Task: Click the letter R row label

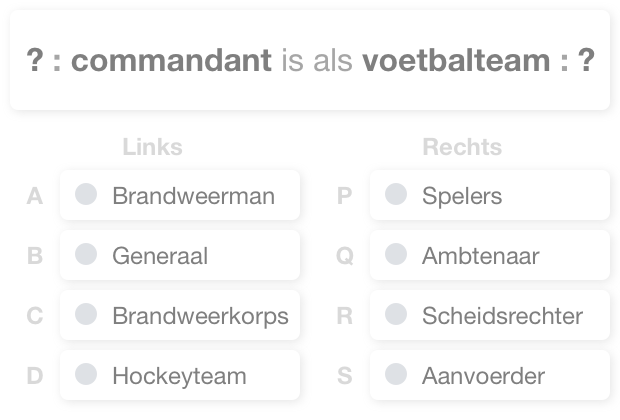Action: pos(345,316)
